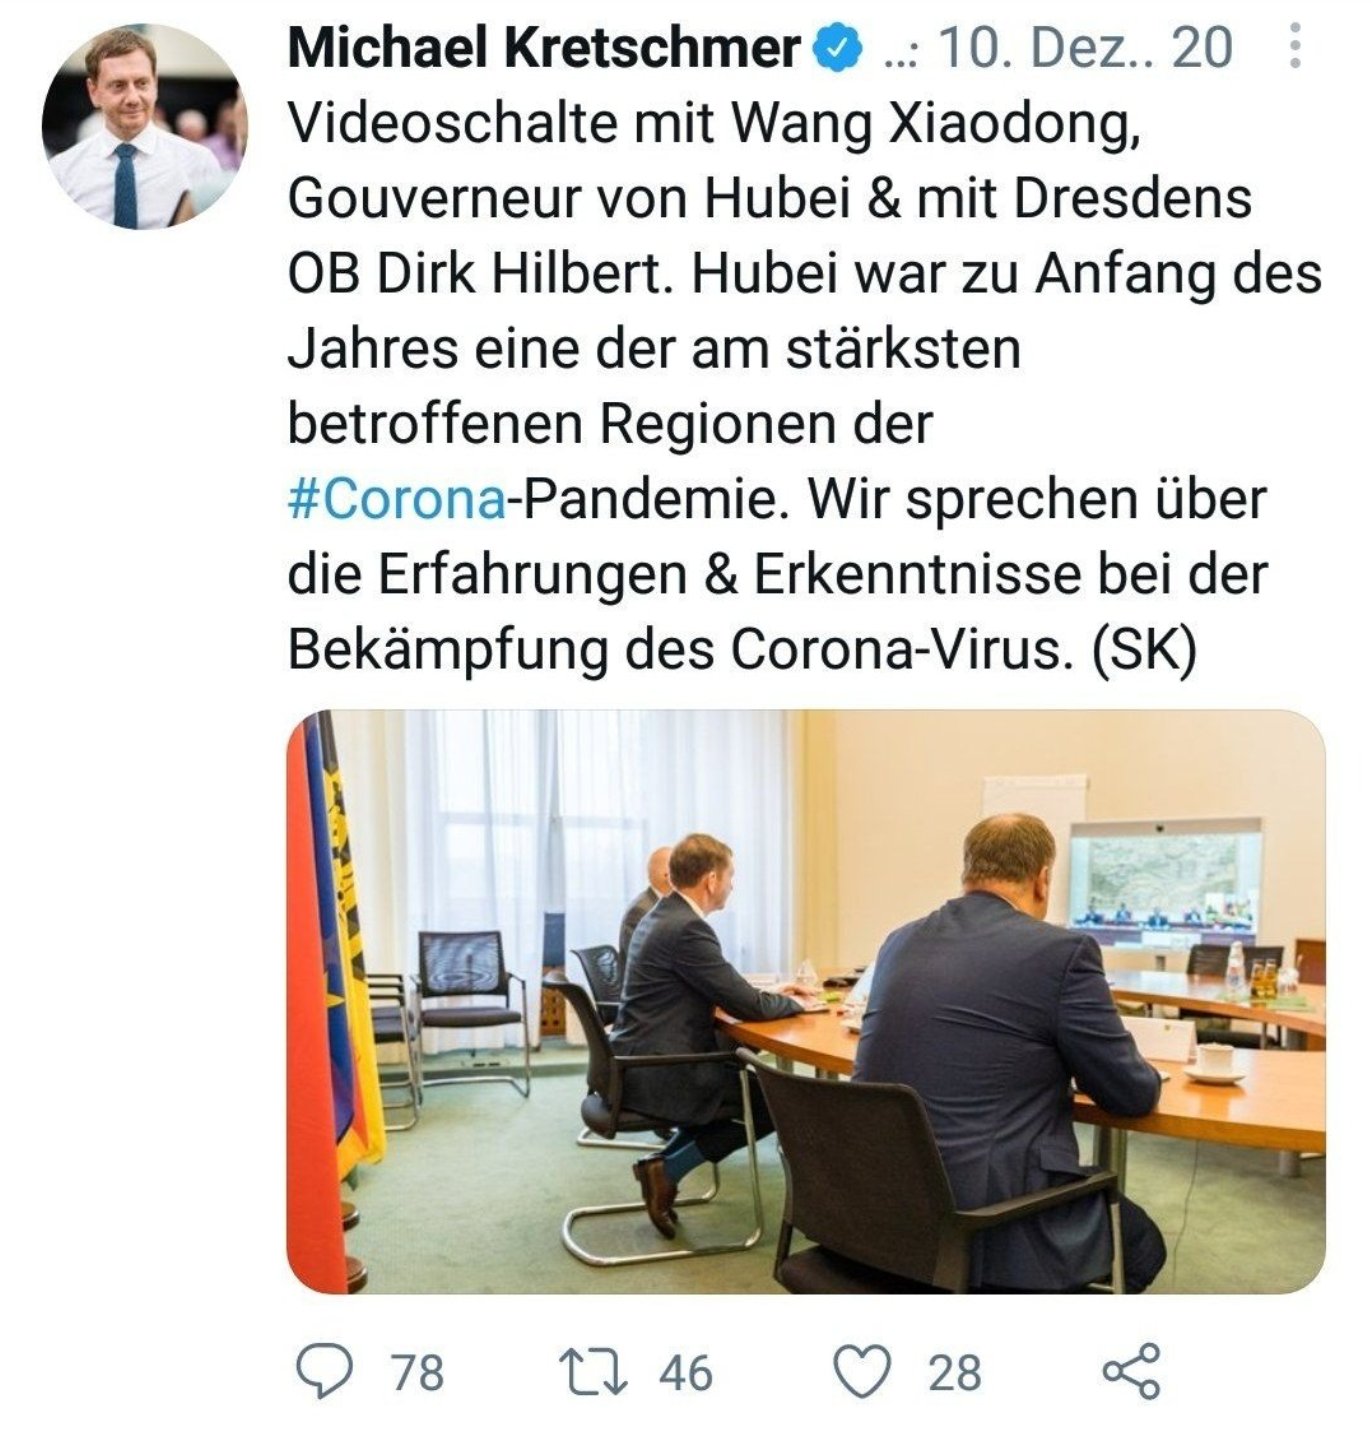Click the retweet count 46
Screen dimensions: 1372x1434
tap(685, 1372)
